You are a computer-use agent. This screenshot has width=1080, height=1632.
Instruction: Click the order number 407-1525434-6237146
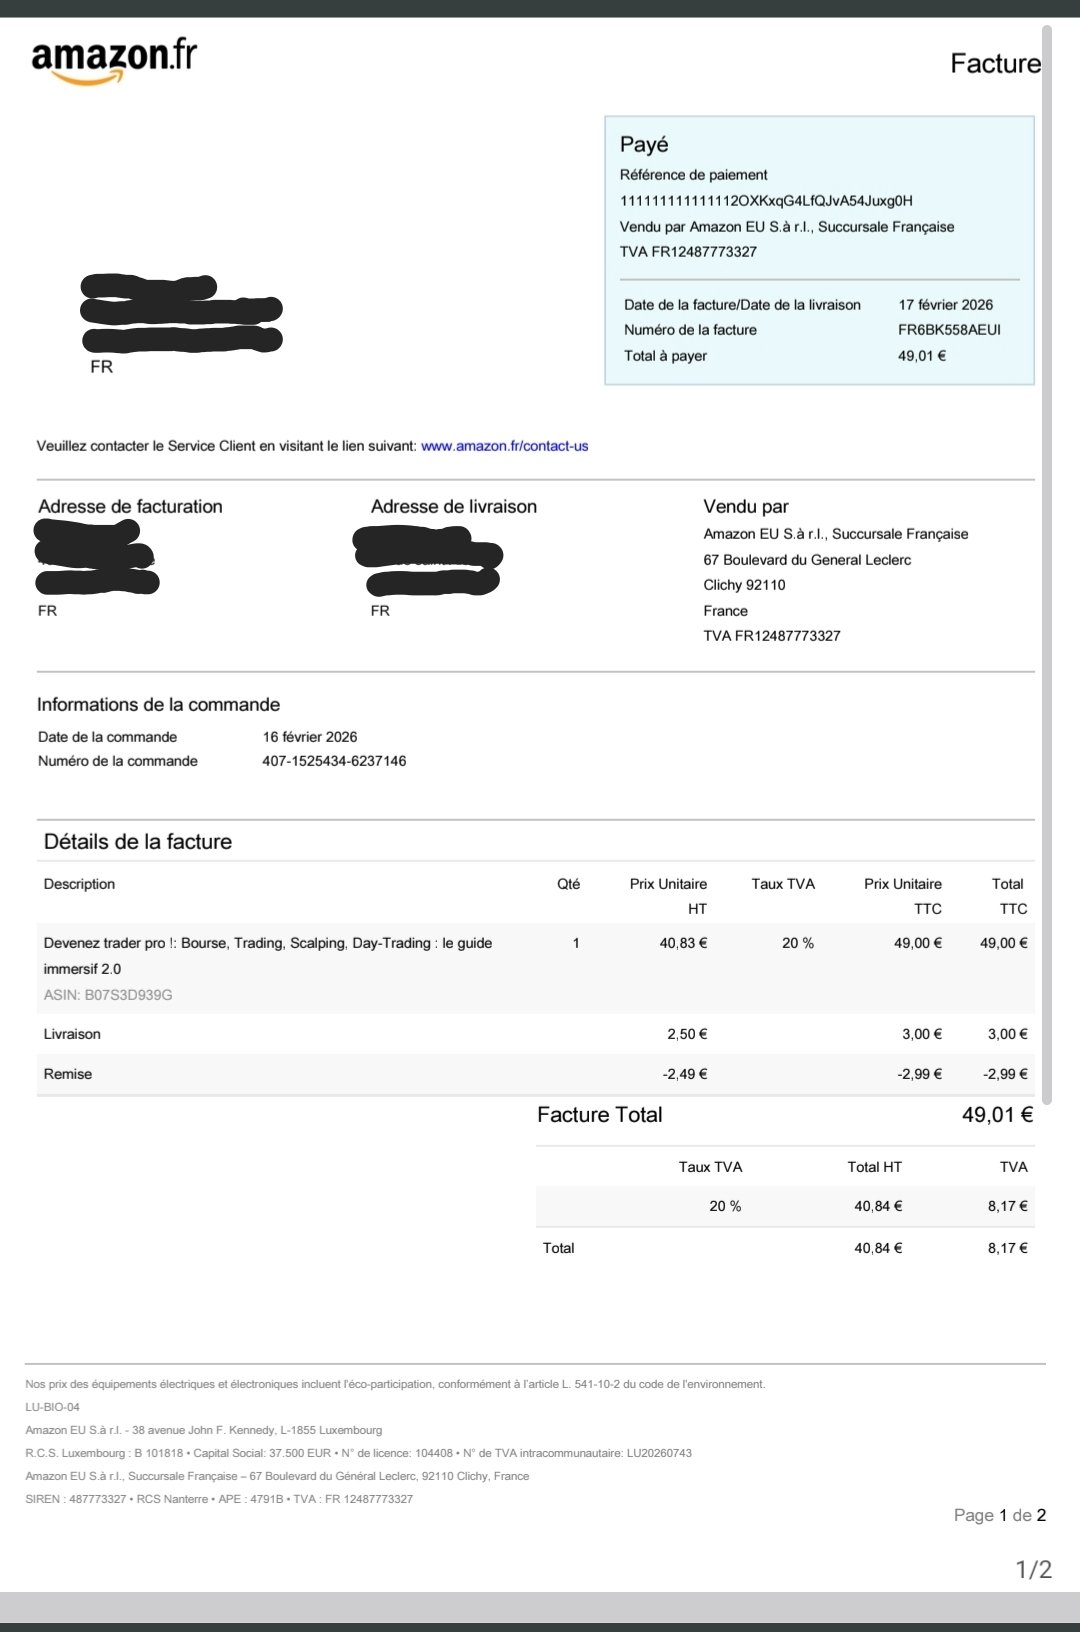(x=334, y=761)
